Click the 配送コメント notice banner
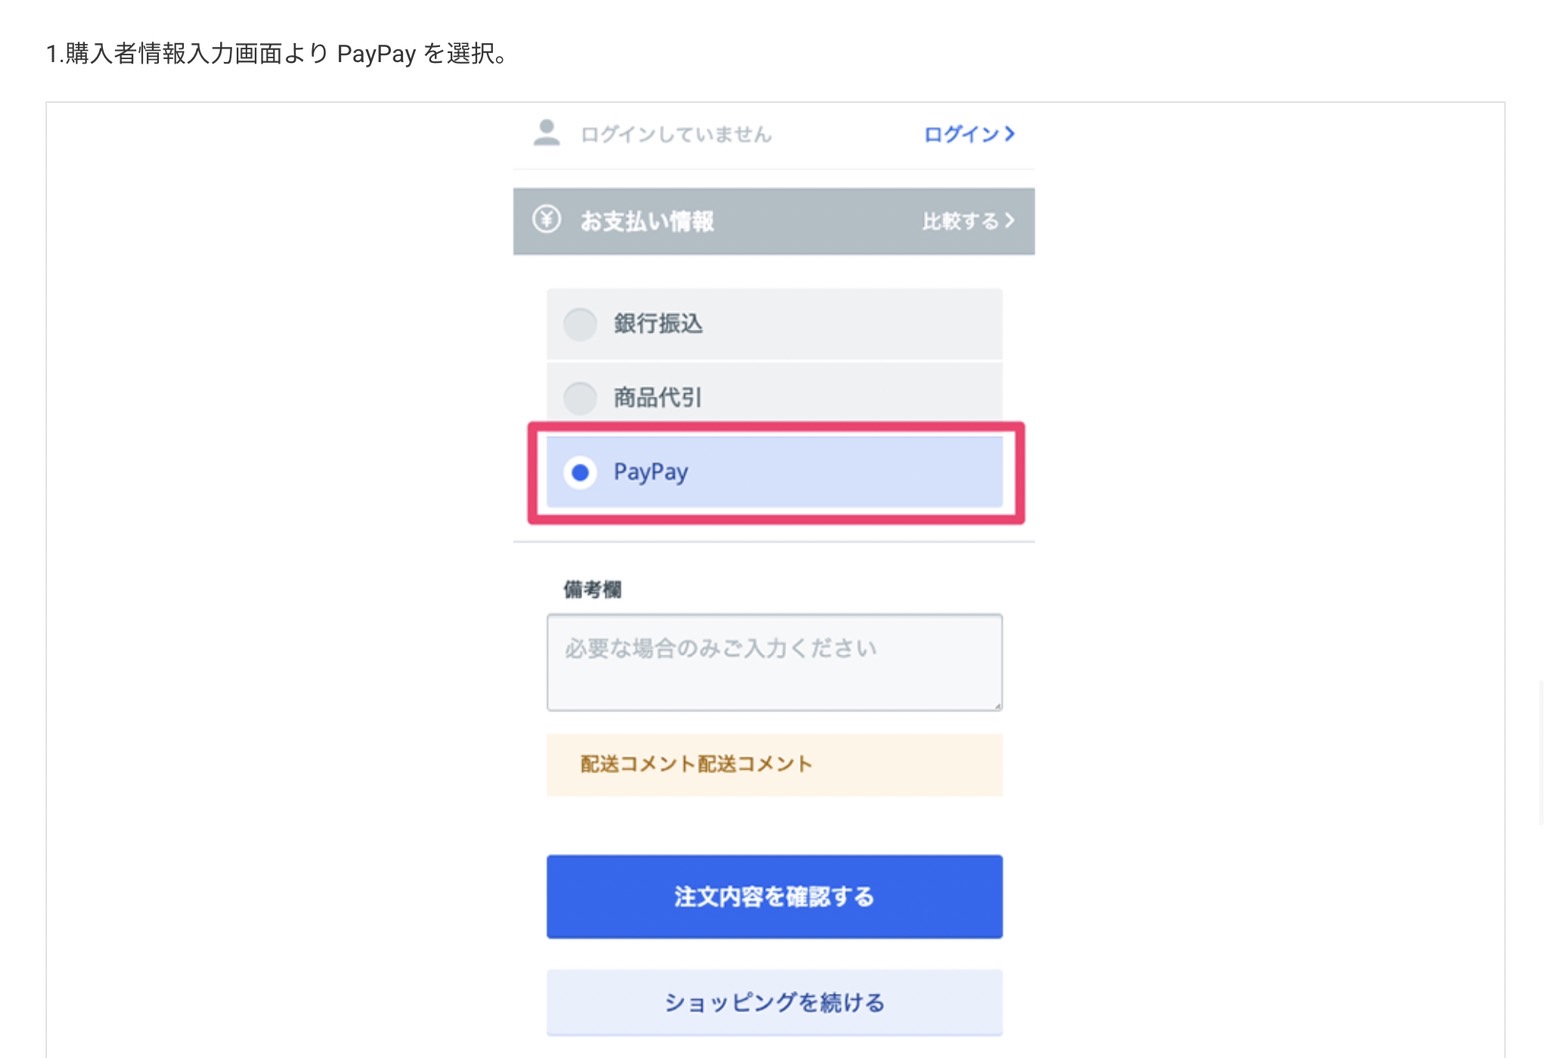Viewport: 1548px width, 1058px height. 774,765
